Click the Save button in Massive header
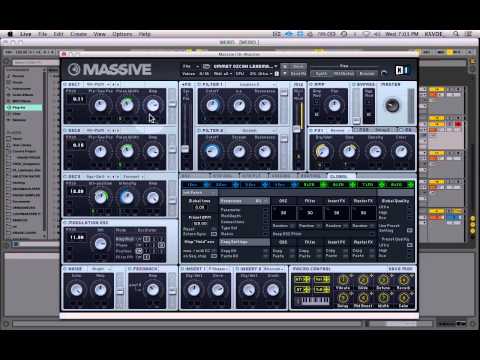This screenshot has height=360, width=480. [298, 66]
